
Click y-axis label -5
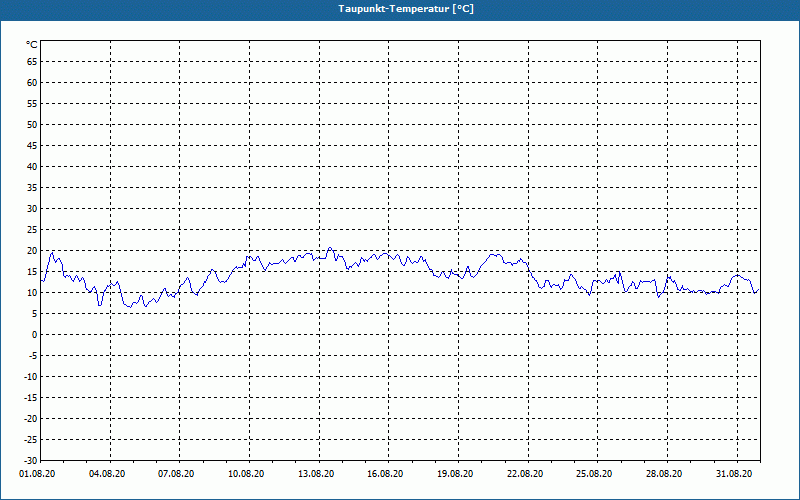coord(33,356)
